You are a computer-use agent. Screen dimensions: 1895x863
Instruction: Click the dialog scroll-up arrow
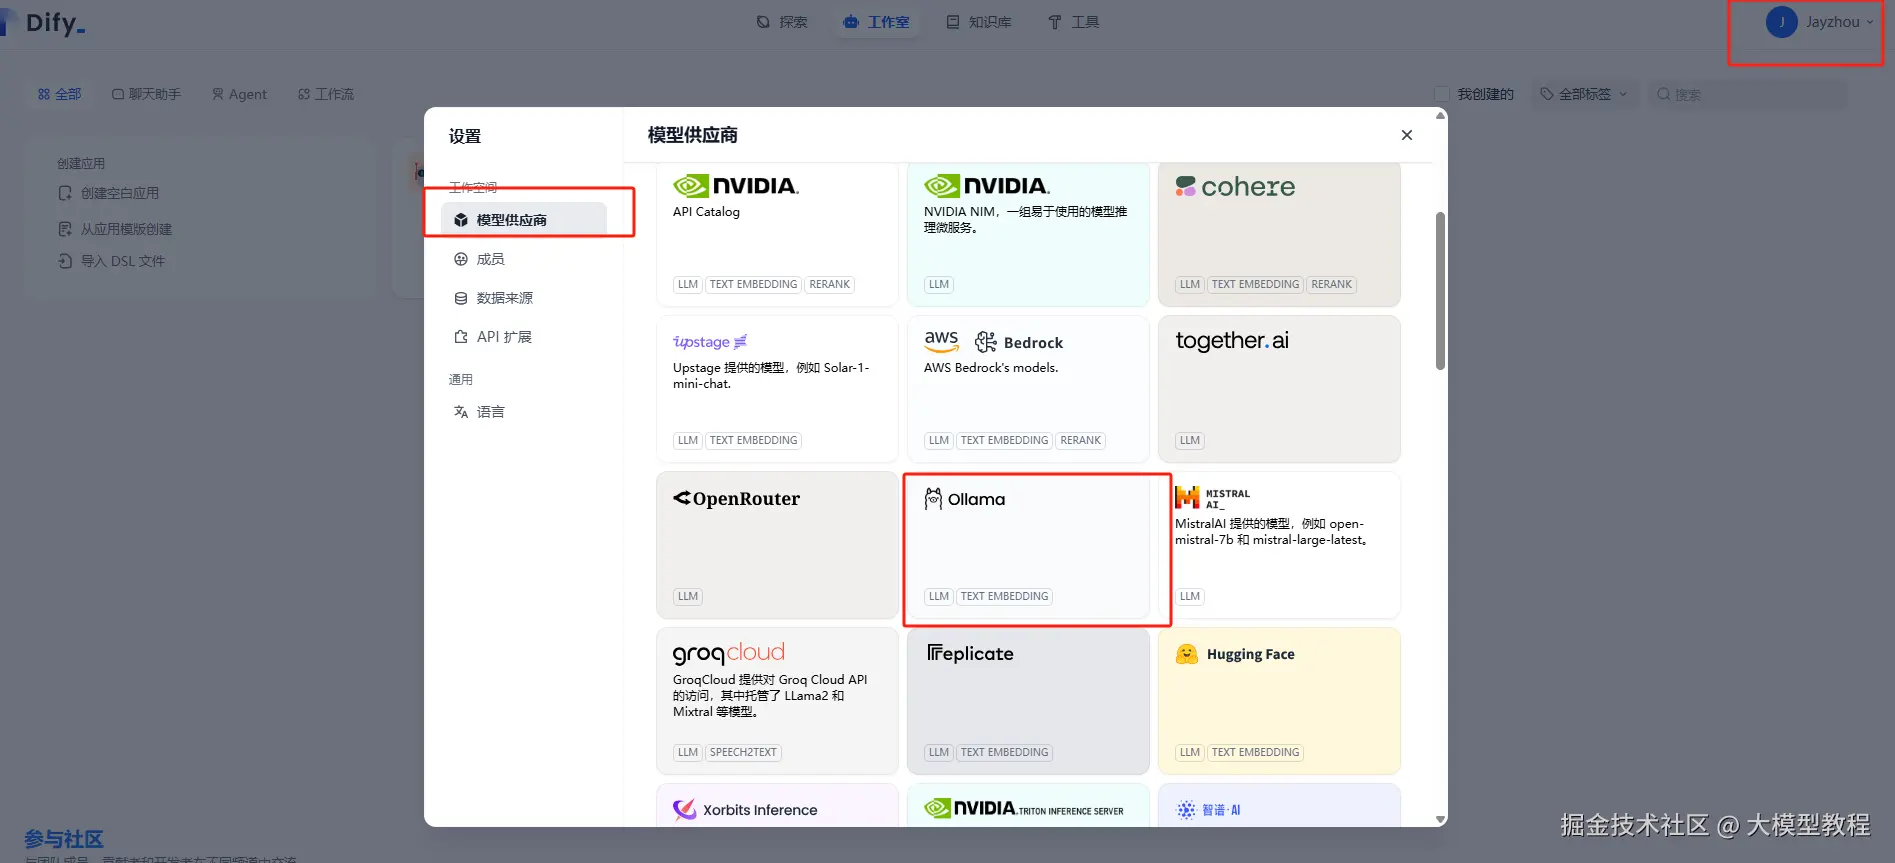[1440, 115]
